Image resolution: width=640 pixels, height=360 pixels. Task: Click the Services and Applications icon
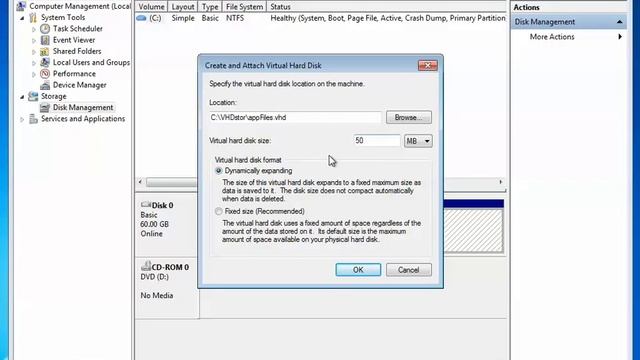33,119
